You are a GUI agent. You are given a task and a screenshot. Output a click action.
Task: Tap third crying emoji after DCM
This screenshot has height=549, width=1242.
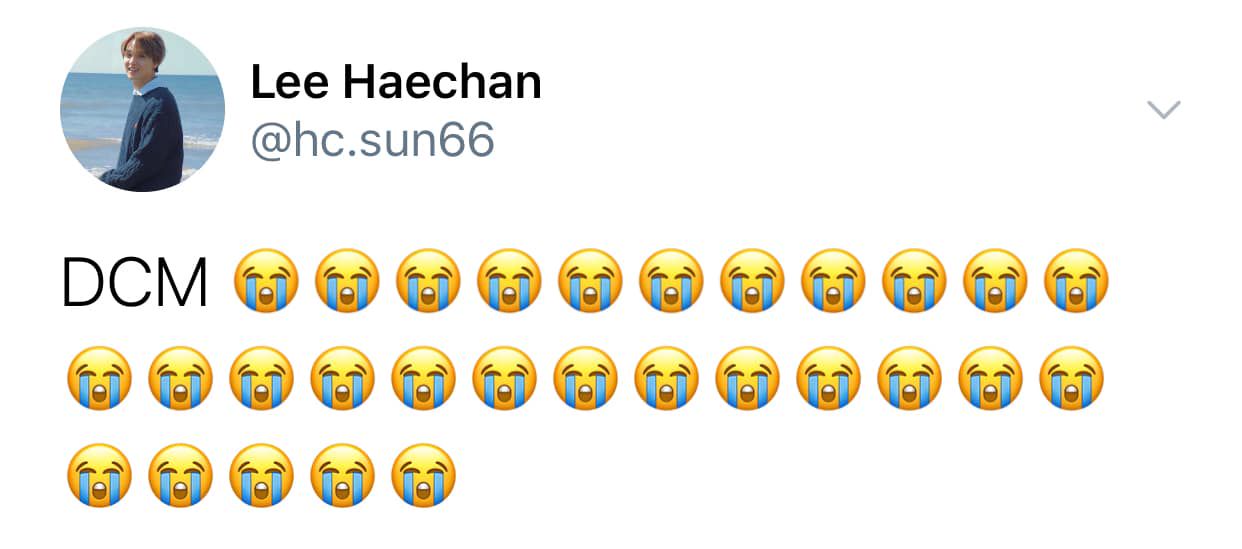coord(428,281)
